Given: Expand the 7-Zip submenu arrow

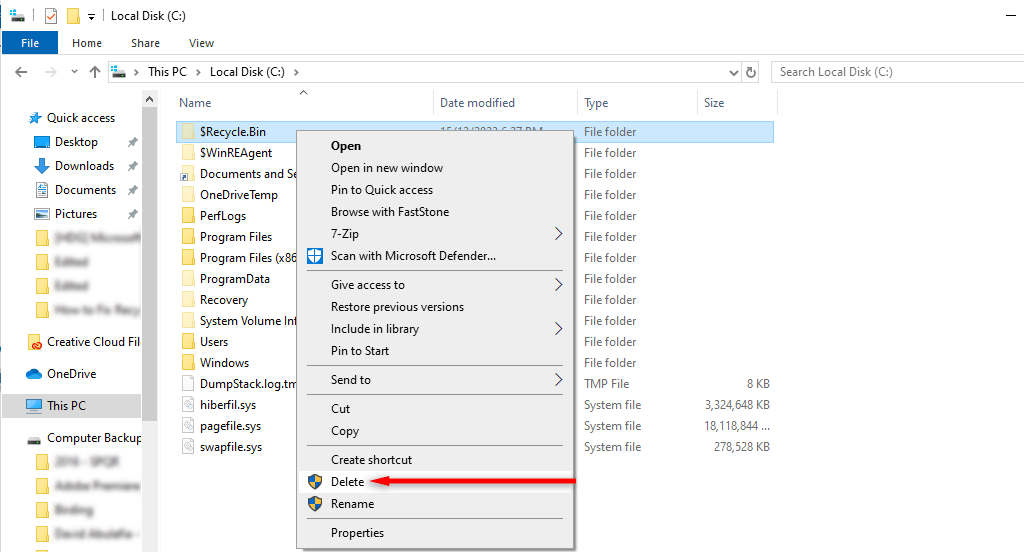Looking at the screenshot, I should coord(558,234).
